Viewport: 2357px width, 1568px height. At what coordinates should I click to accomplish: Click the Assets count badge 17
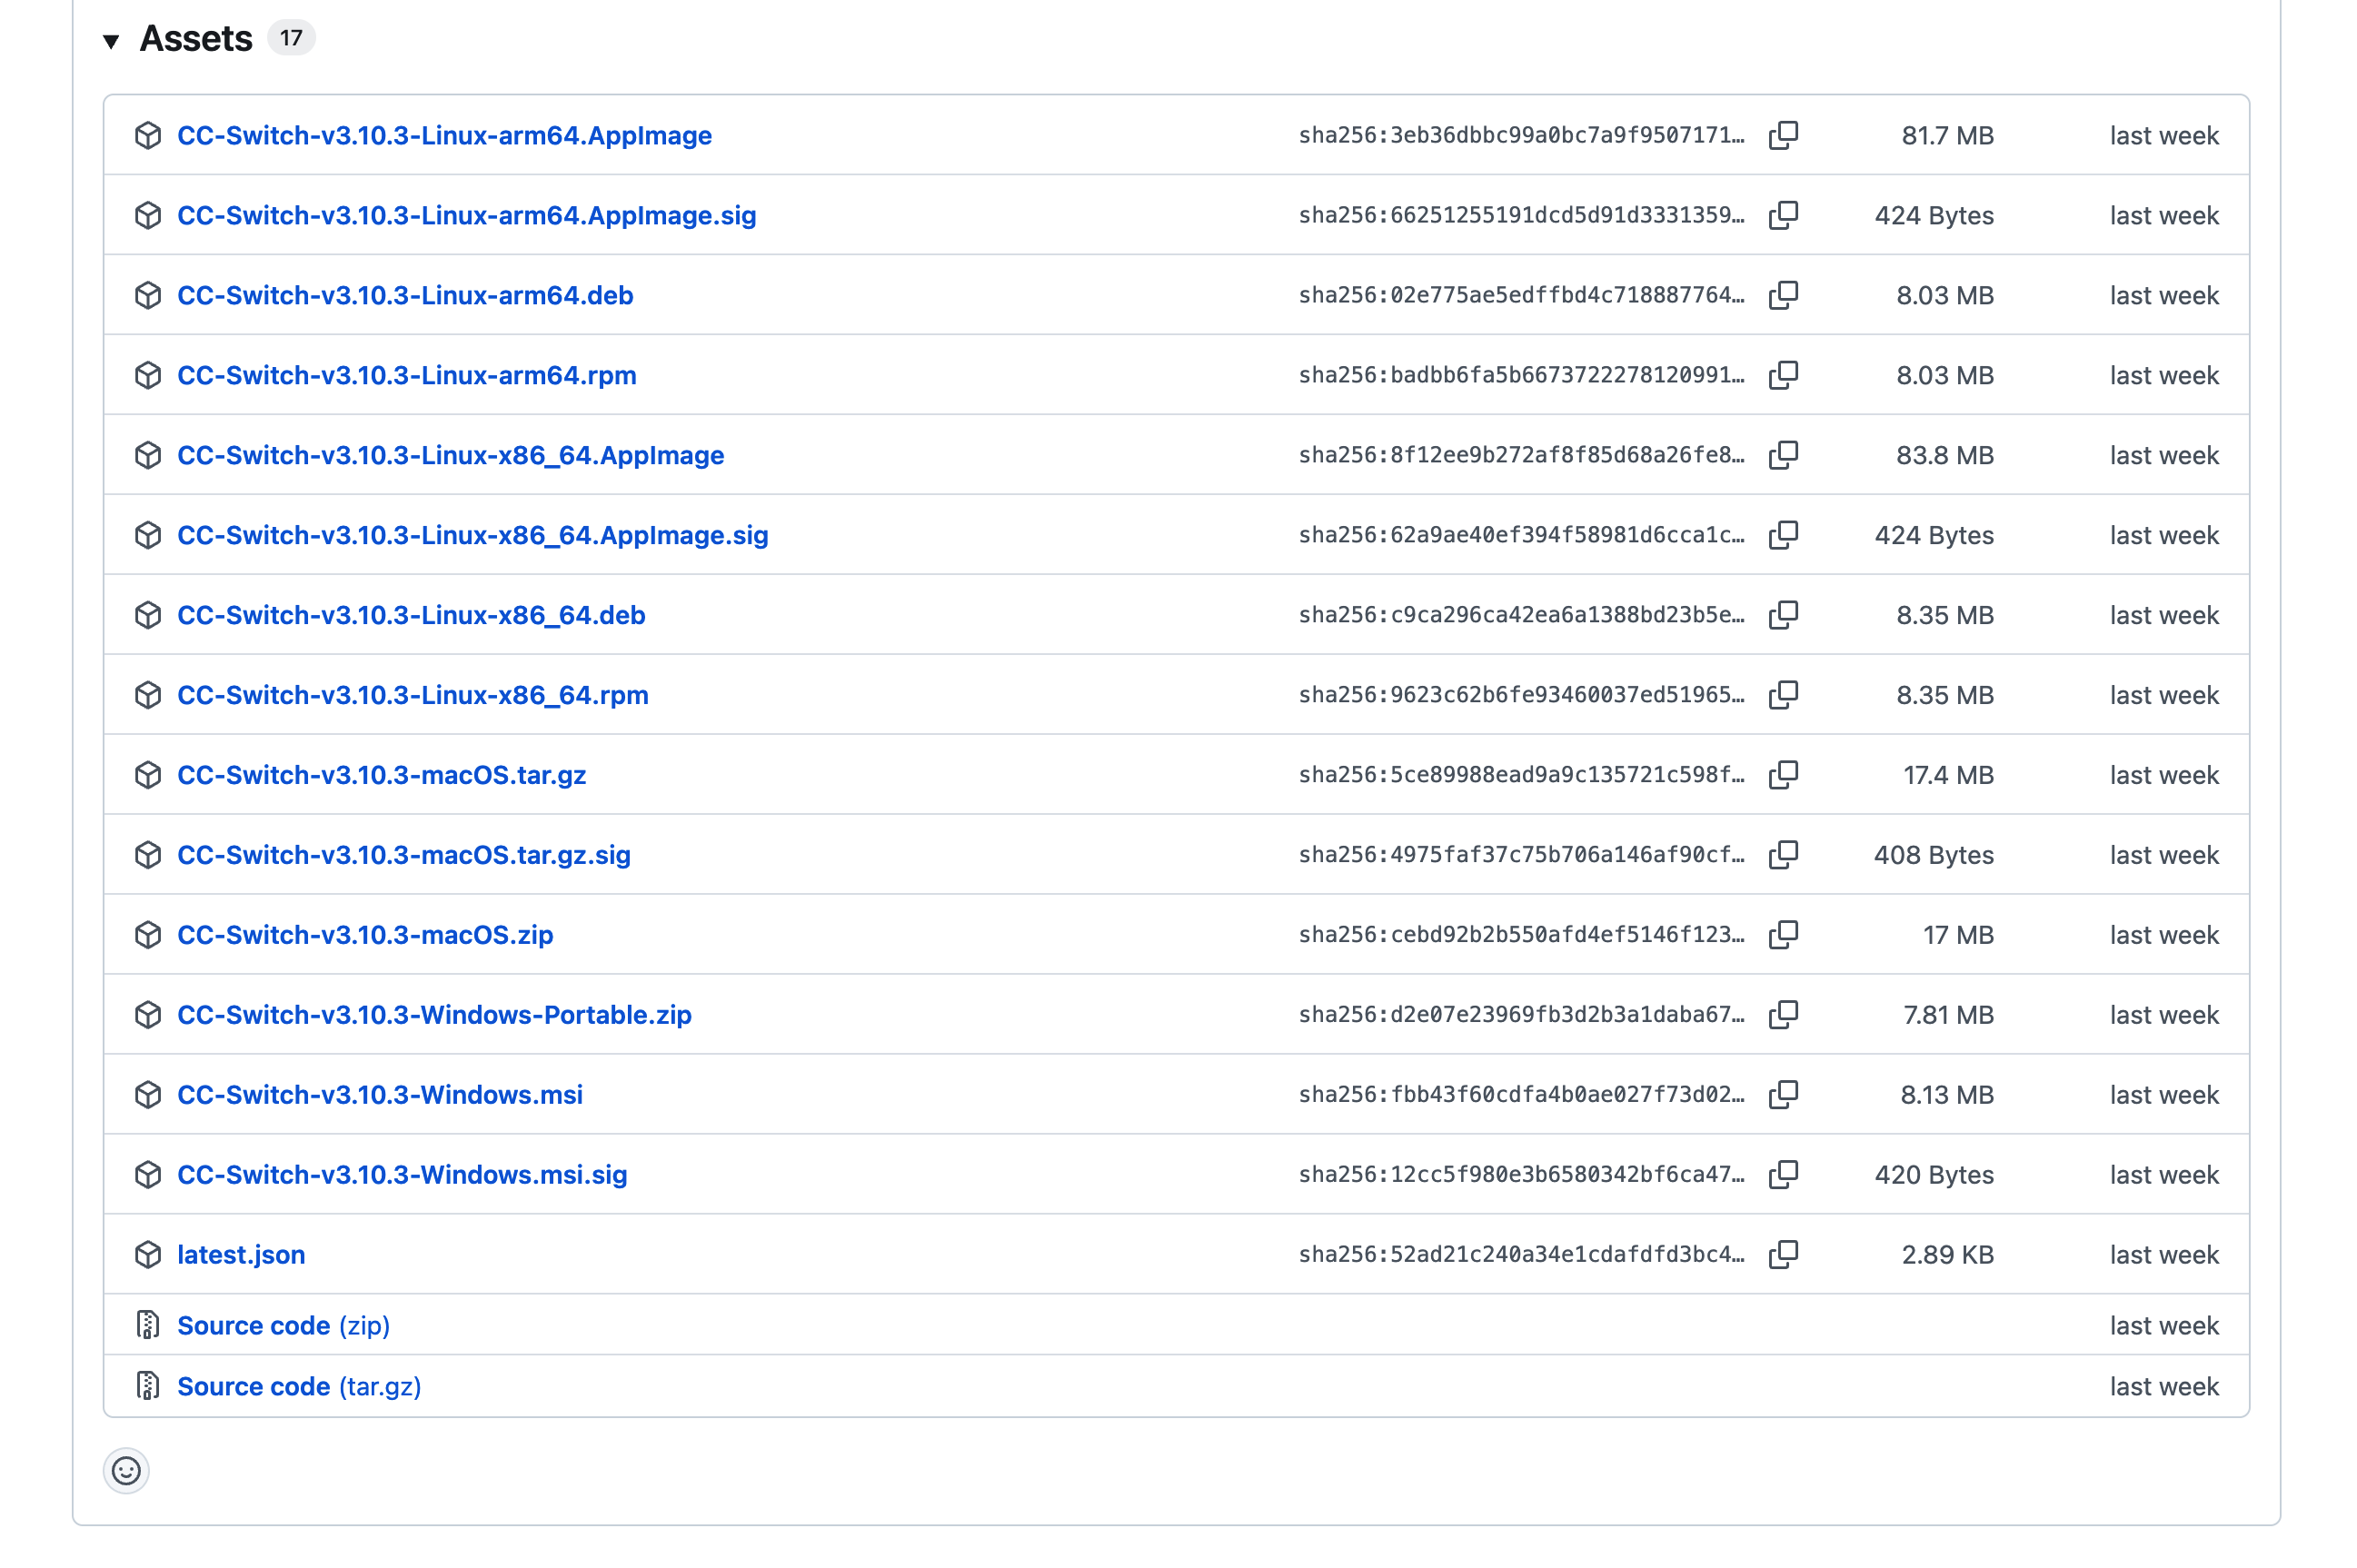point(291,38)
